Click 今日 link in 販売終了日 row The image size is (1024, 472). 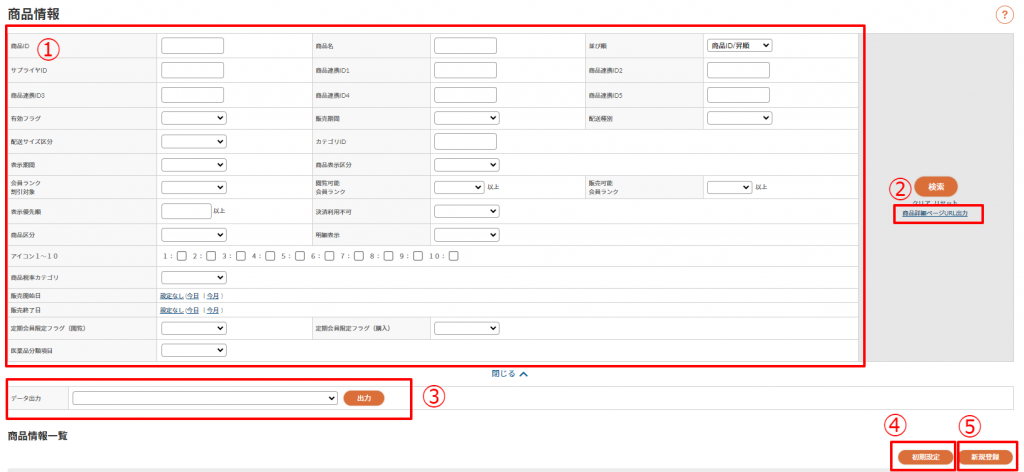(193, 310)
